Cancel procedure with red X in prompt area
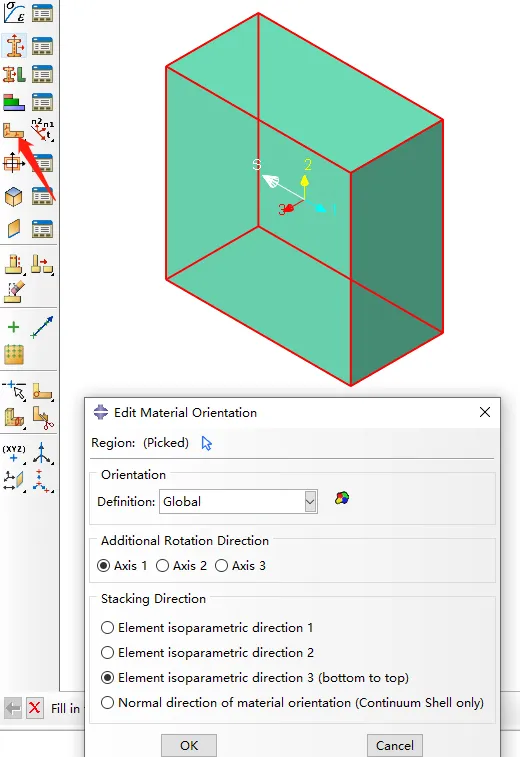Screen dimensions: 520x757 tap(34, 708)
